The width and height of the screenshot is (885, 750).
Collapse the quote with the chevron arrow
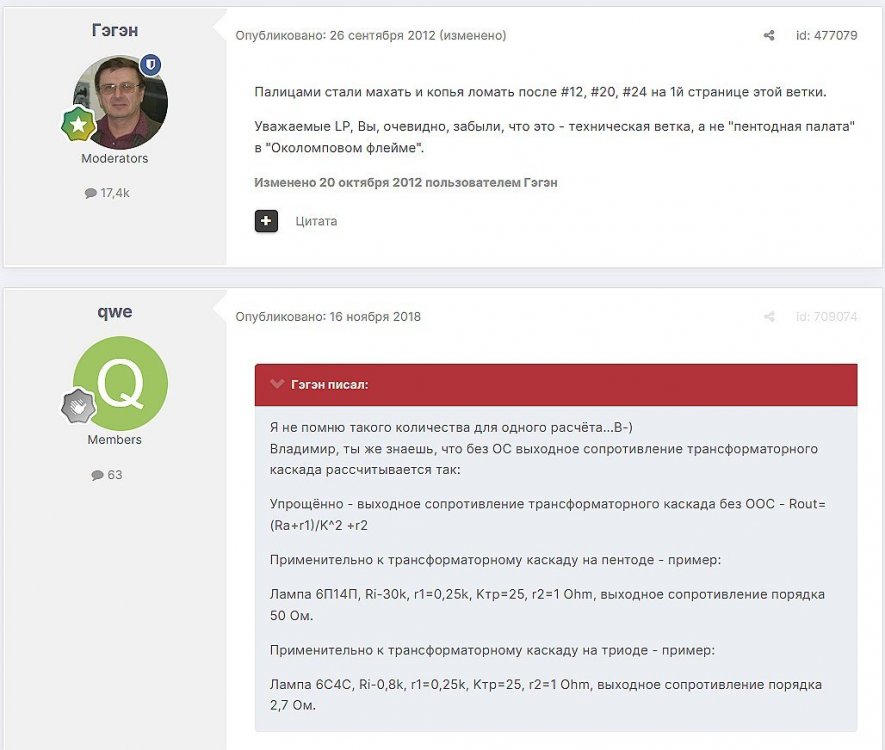tap(277, 384)
